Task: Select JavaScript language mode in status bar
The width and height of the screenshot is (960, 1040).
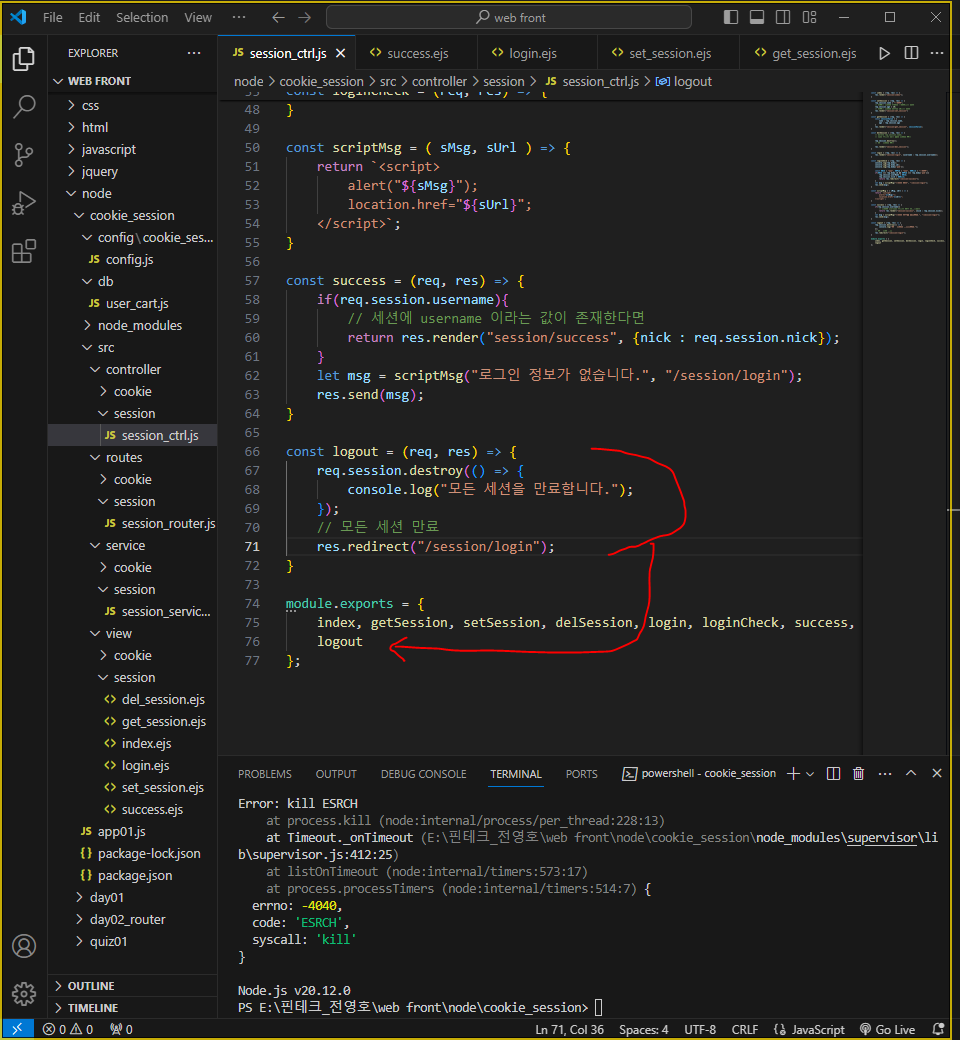Action: coord(809,1029)
